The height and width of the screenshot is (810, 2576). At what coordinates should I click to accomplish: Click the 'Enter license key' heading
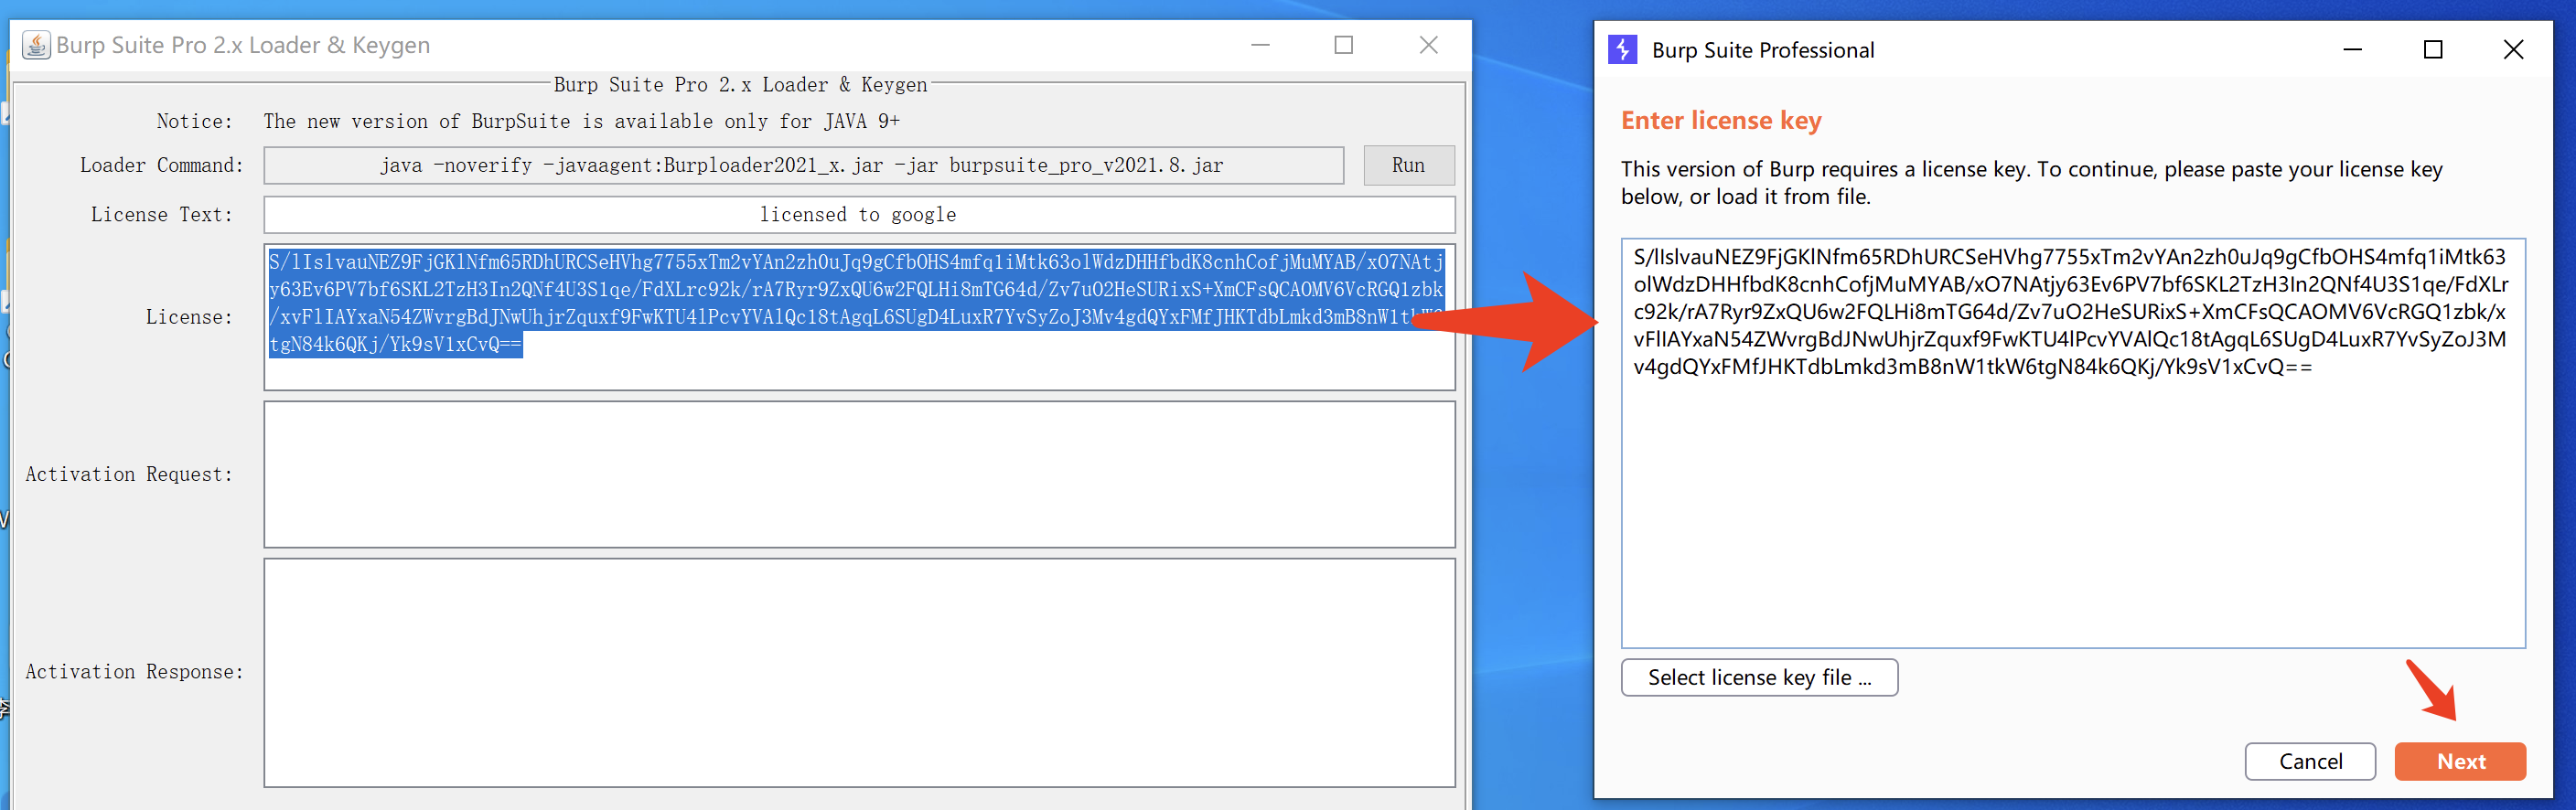pos(1721,120)
